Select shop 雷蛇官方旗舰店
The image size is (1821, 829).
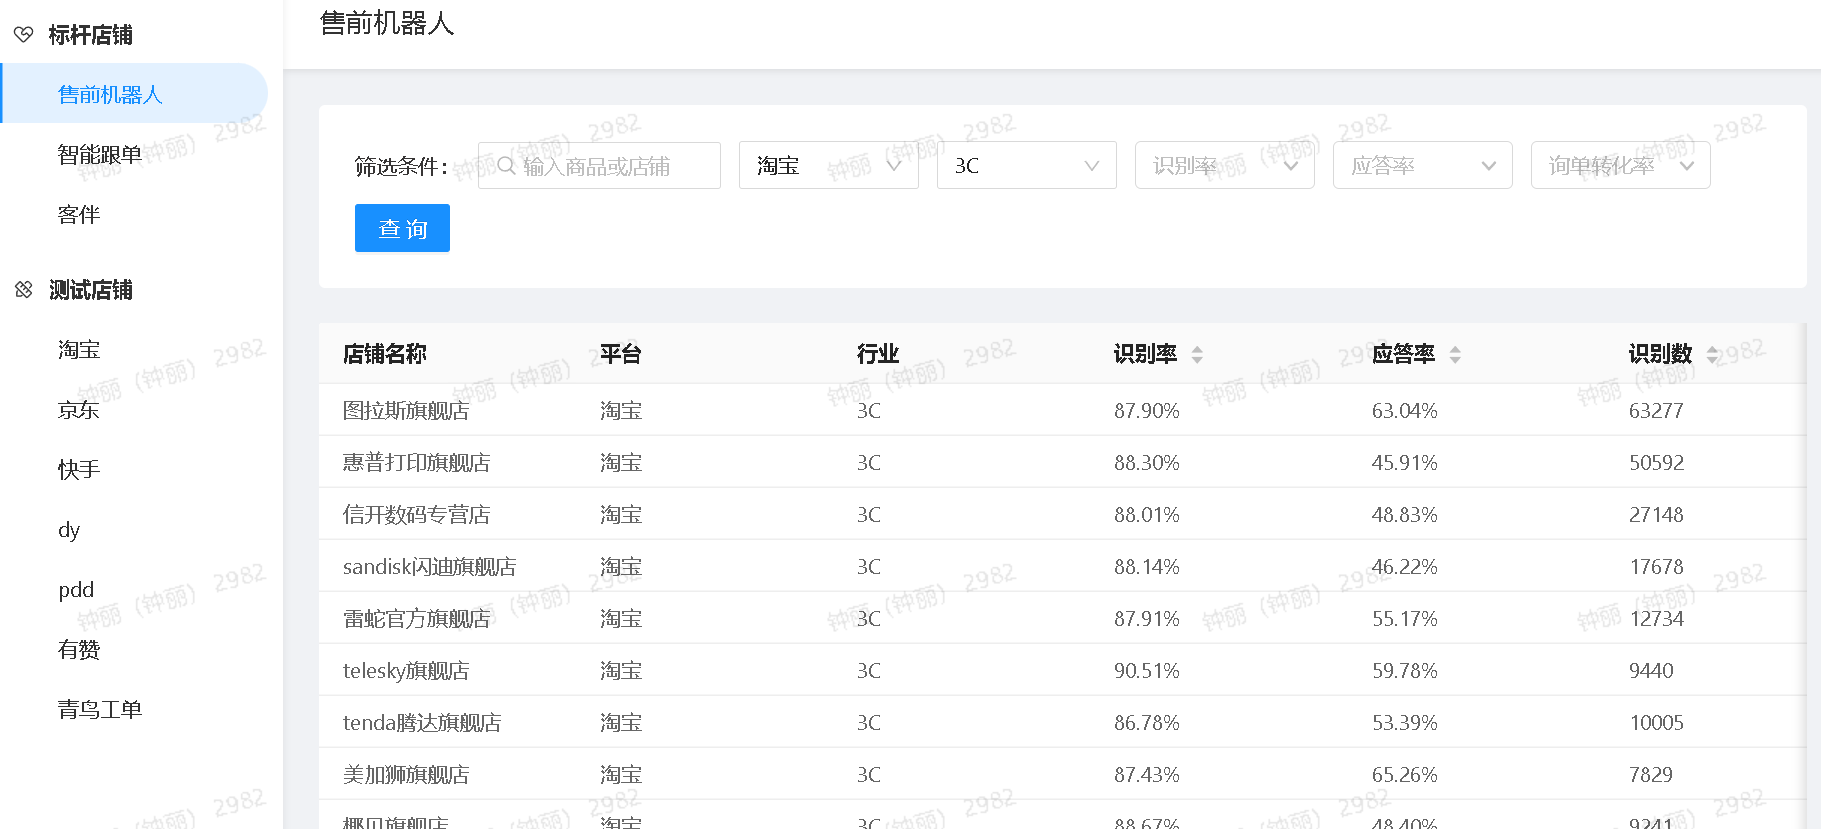[417, 619]
